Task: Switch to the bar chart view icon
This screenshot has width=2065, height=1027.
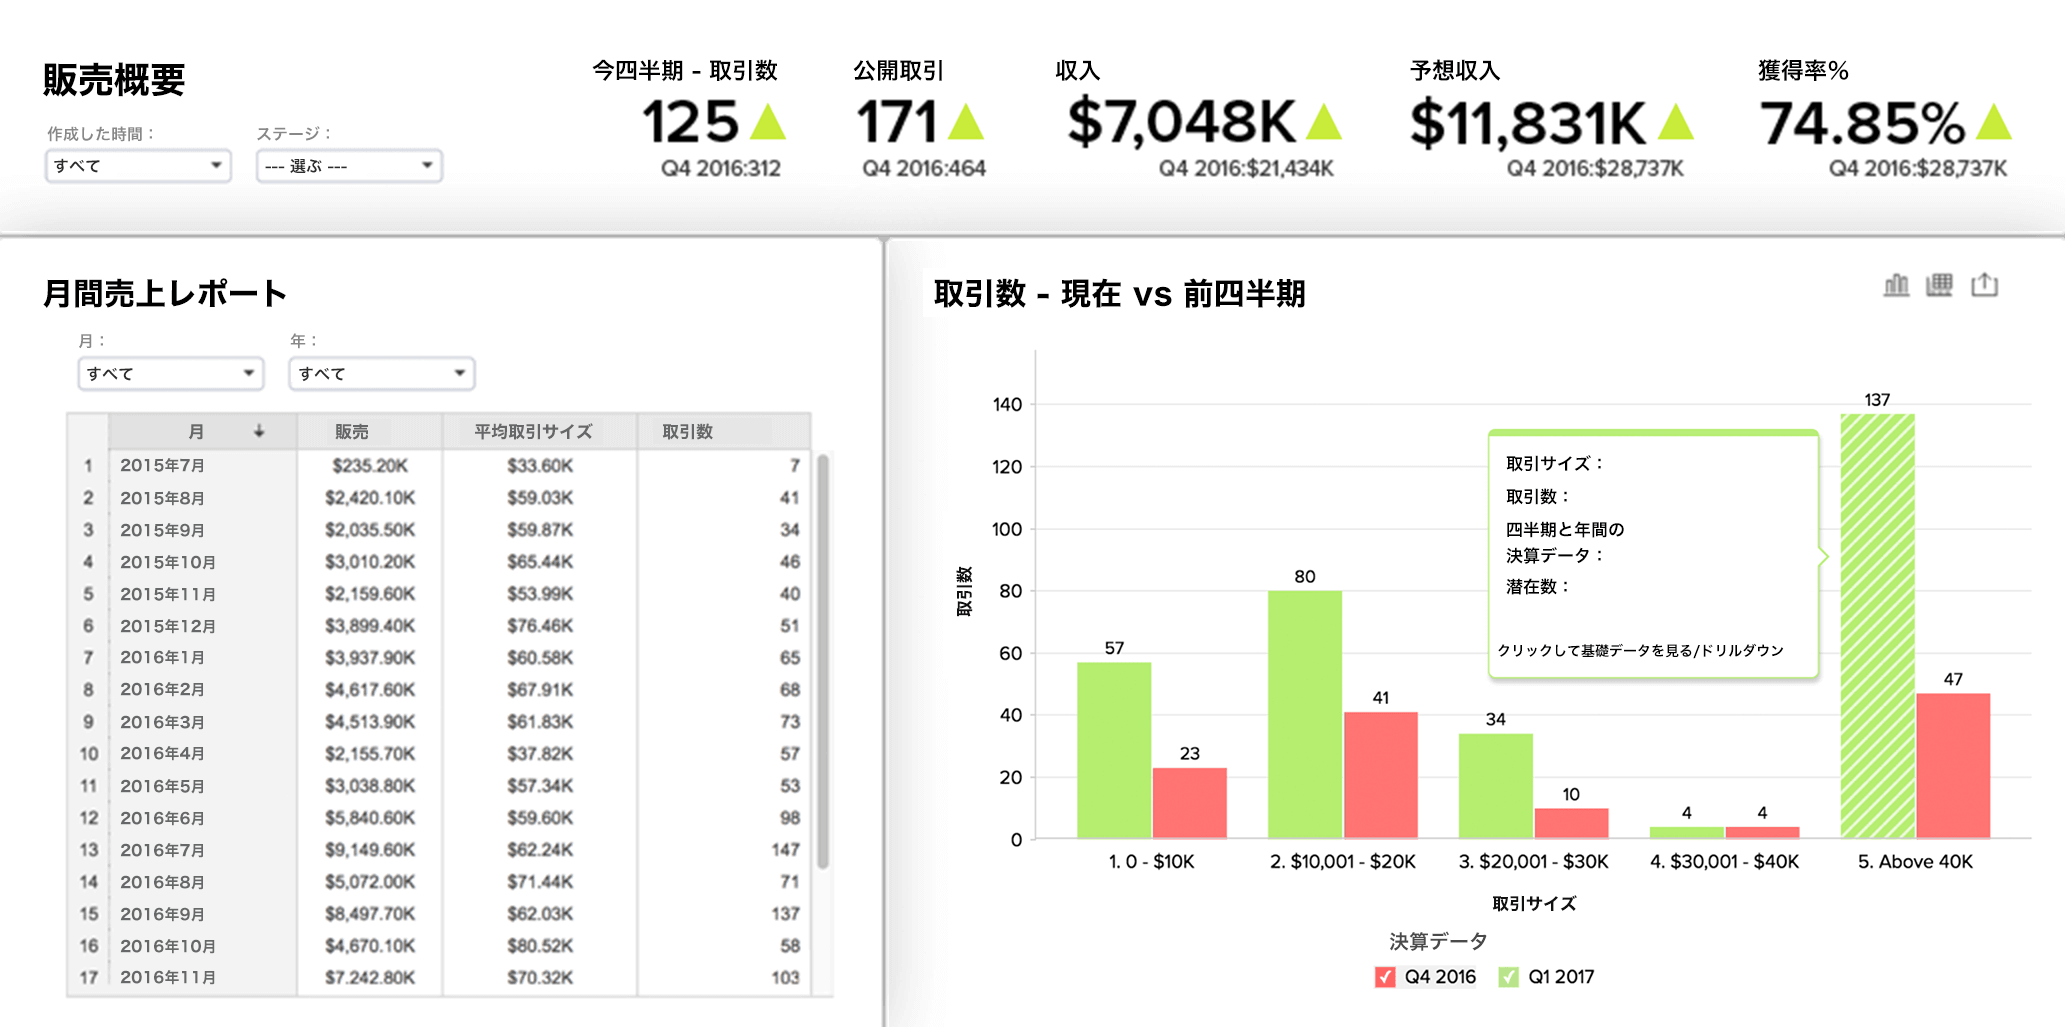Action: [1895, 286]
